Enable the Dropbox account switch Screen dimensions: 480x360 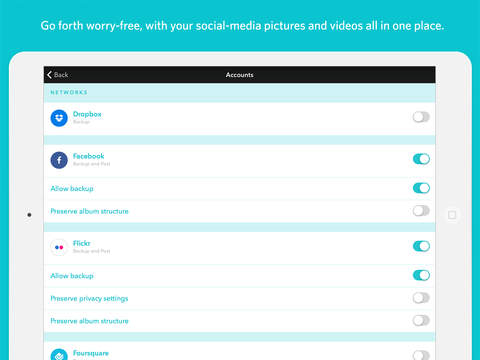coord(421,117)
